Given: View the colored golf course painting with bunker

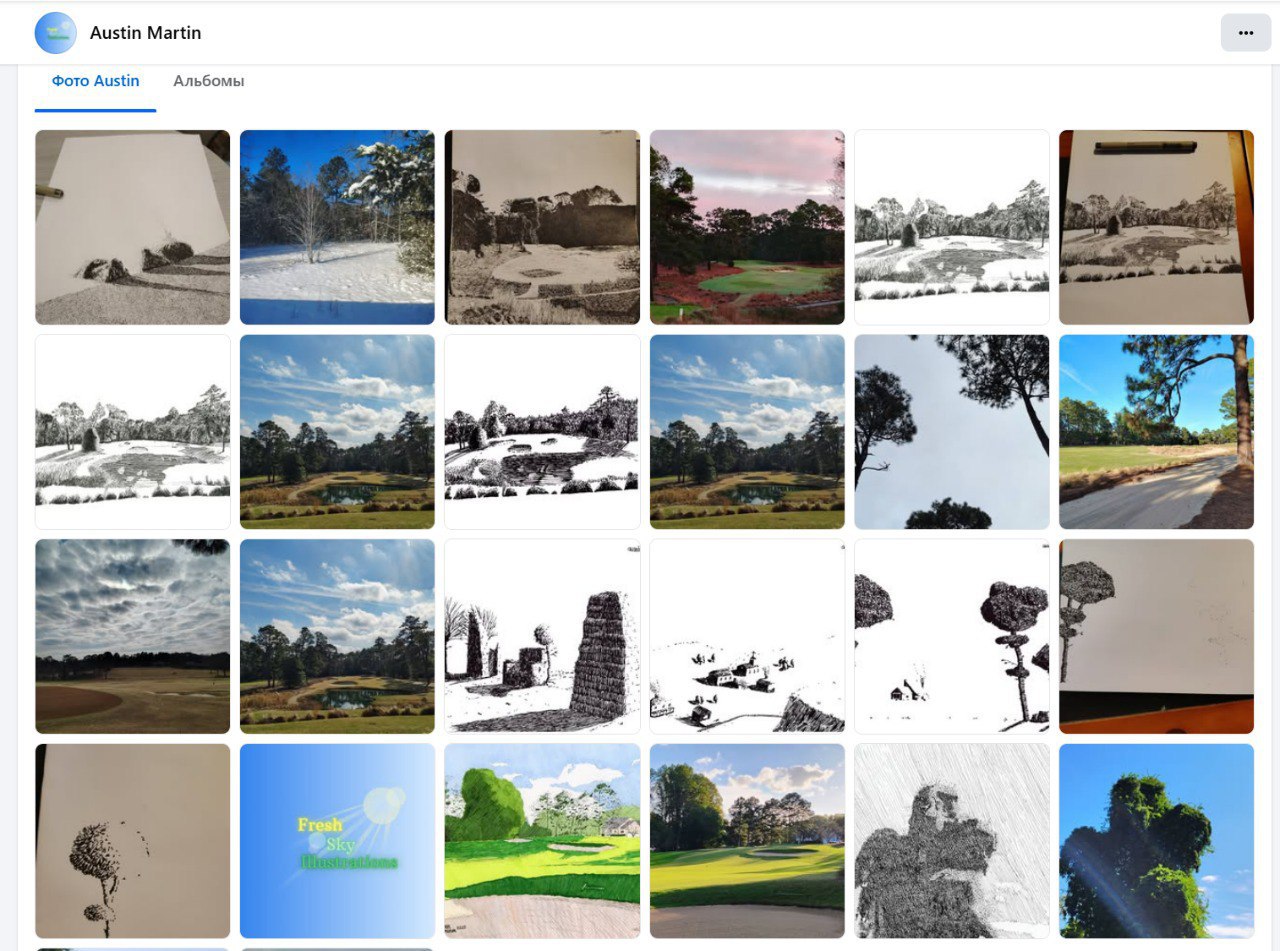Looking at the screenshot, I should point(542,840).
